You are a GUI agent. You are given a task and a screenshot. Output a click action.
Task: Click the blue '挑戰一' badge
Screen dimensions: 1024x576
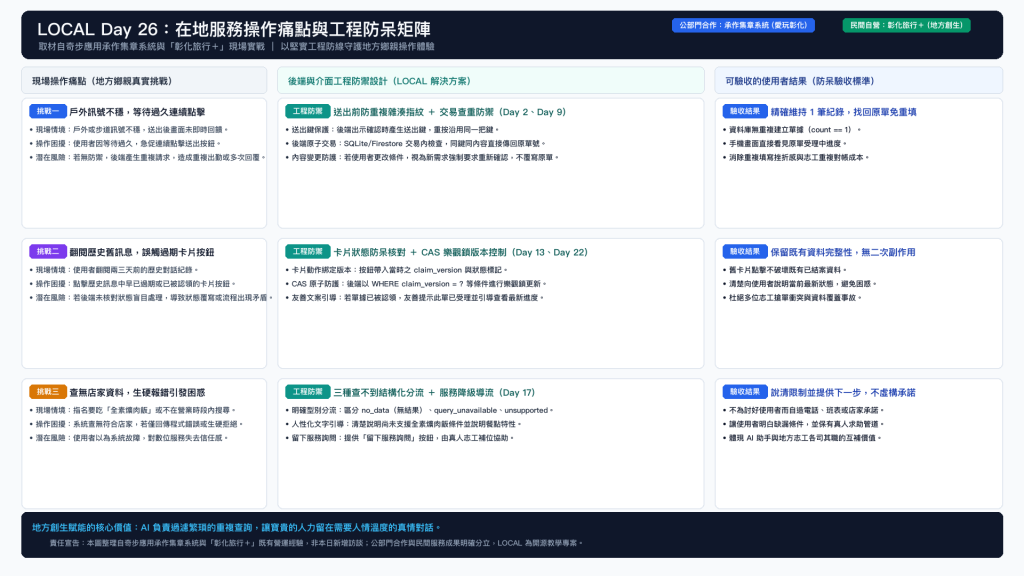[x=48, y=111]
